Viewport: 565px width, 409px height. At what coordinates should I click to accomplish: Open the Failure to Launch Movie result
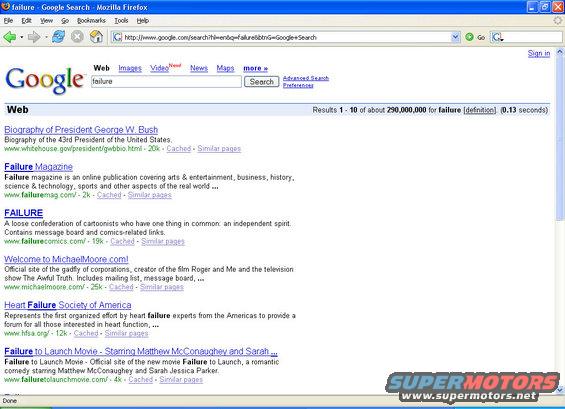[141, 351]
